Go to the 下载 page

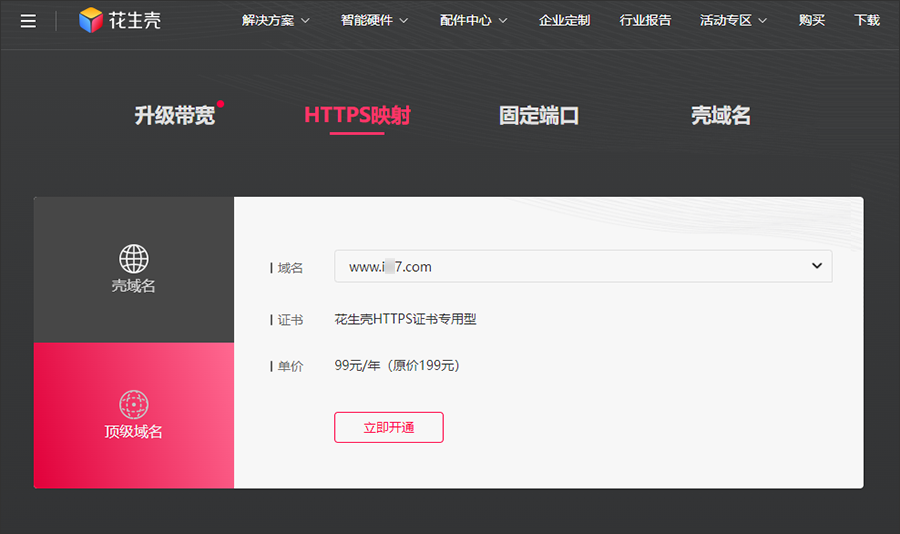click(x=867, y=21)
